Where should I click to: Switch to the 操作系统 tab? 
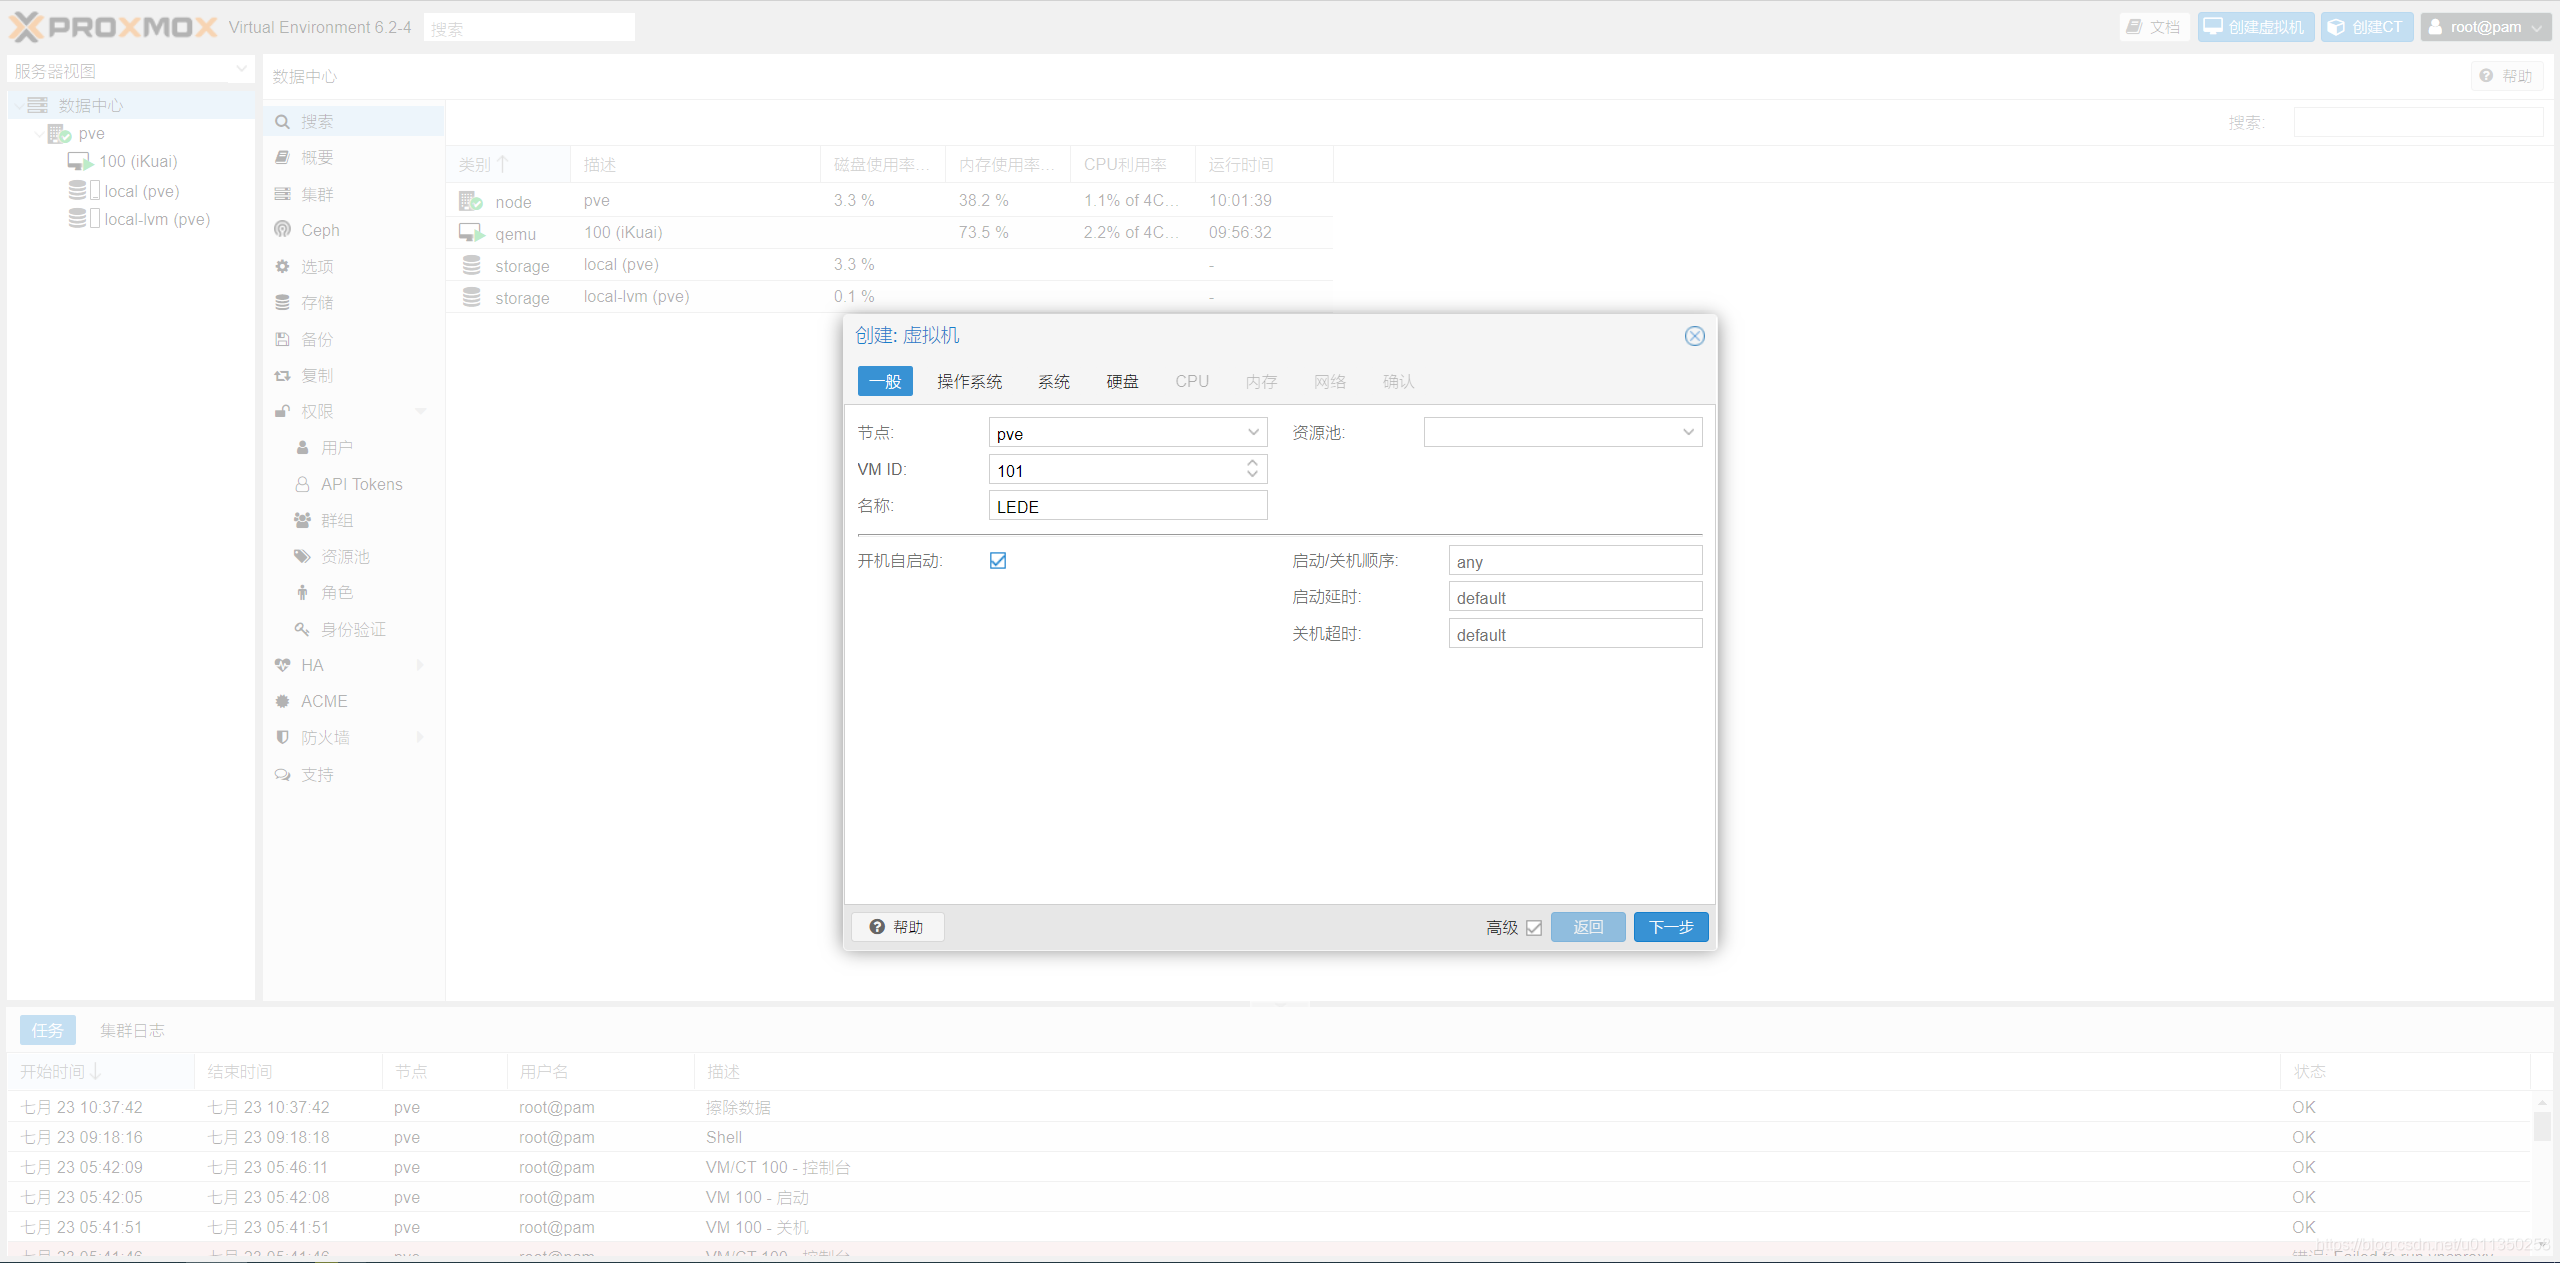pos(969,381)
